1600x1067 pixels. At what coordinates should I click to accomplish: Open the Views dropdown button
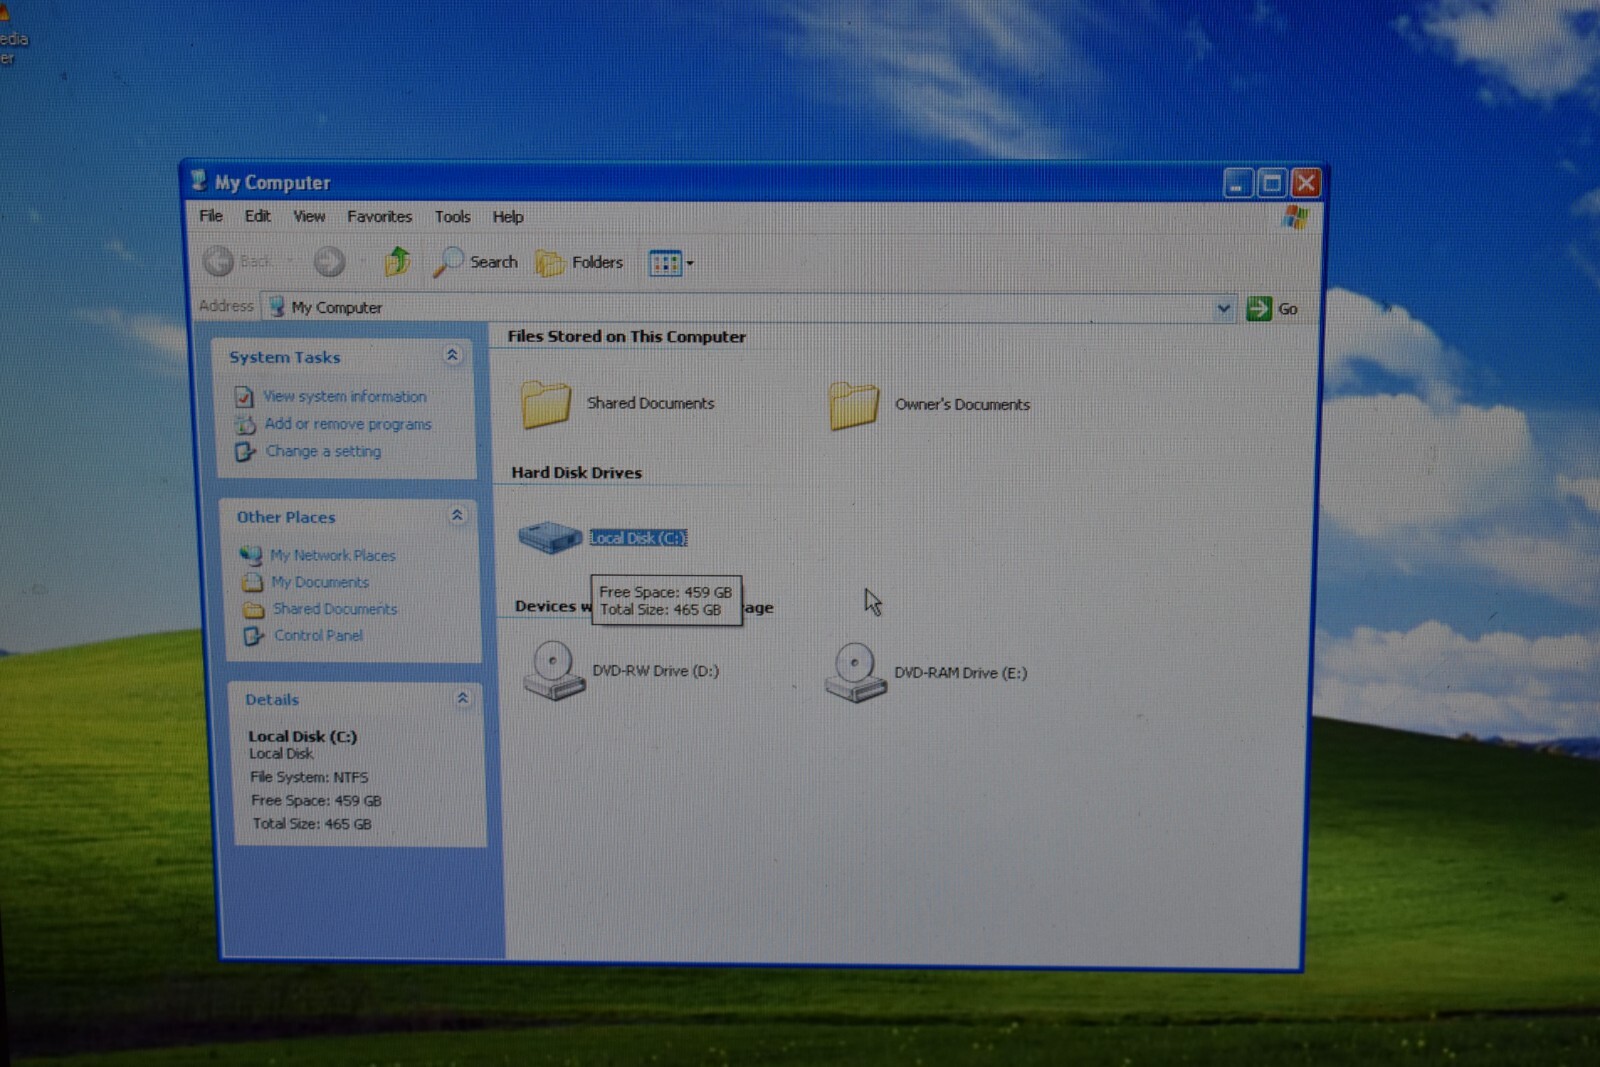pyautogui.click(x=671, y=263)
